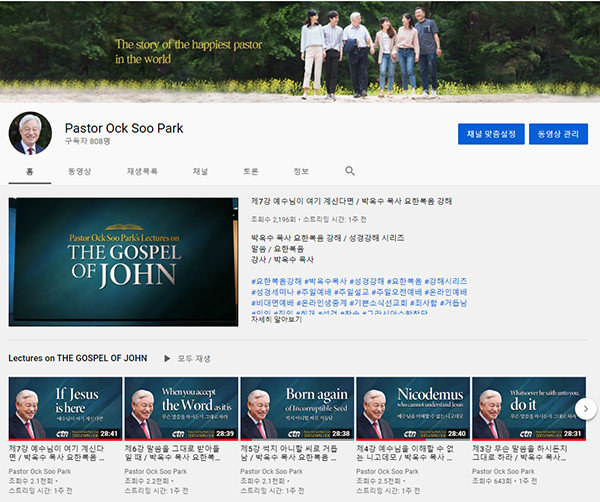Image resolution: width=600 pixels, height=502 pixels.
Task: Click the #박옥수목사 hashtag
Action: pyautogui.click(x=325, y=281)
